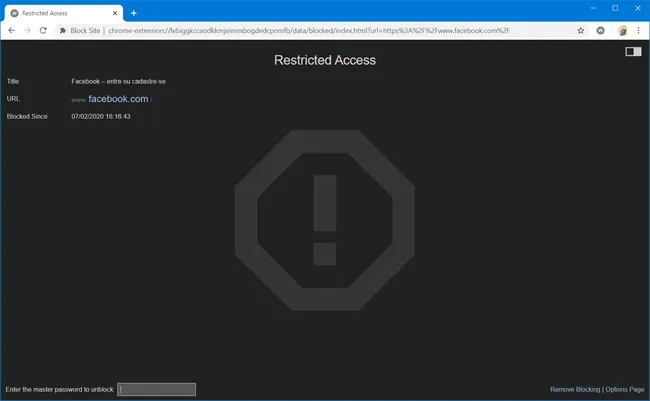
Task: Click the browser forward arrow
Action: click(x=27, y=30)
